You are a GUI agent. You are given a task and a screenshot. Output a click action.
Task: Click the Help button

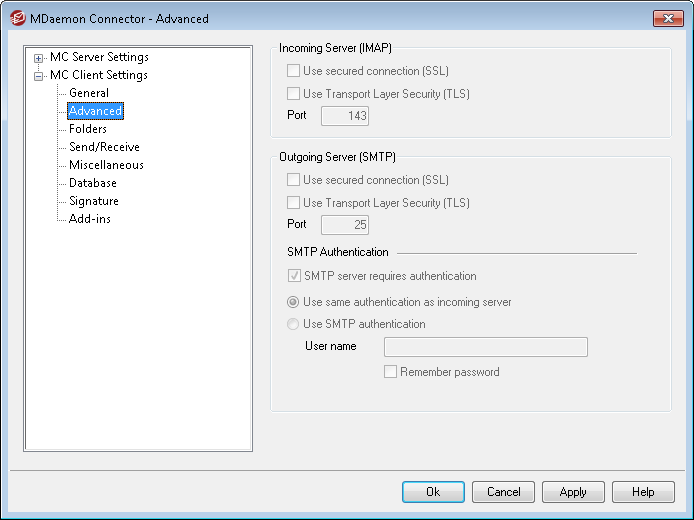click(643, 492)
